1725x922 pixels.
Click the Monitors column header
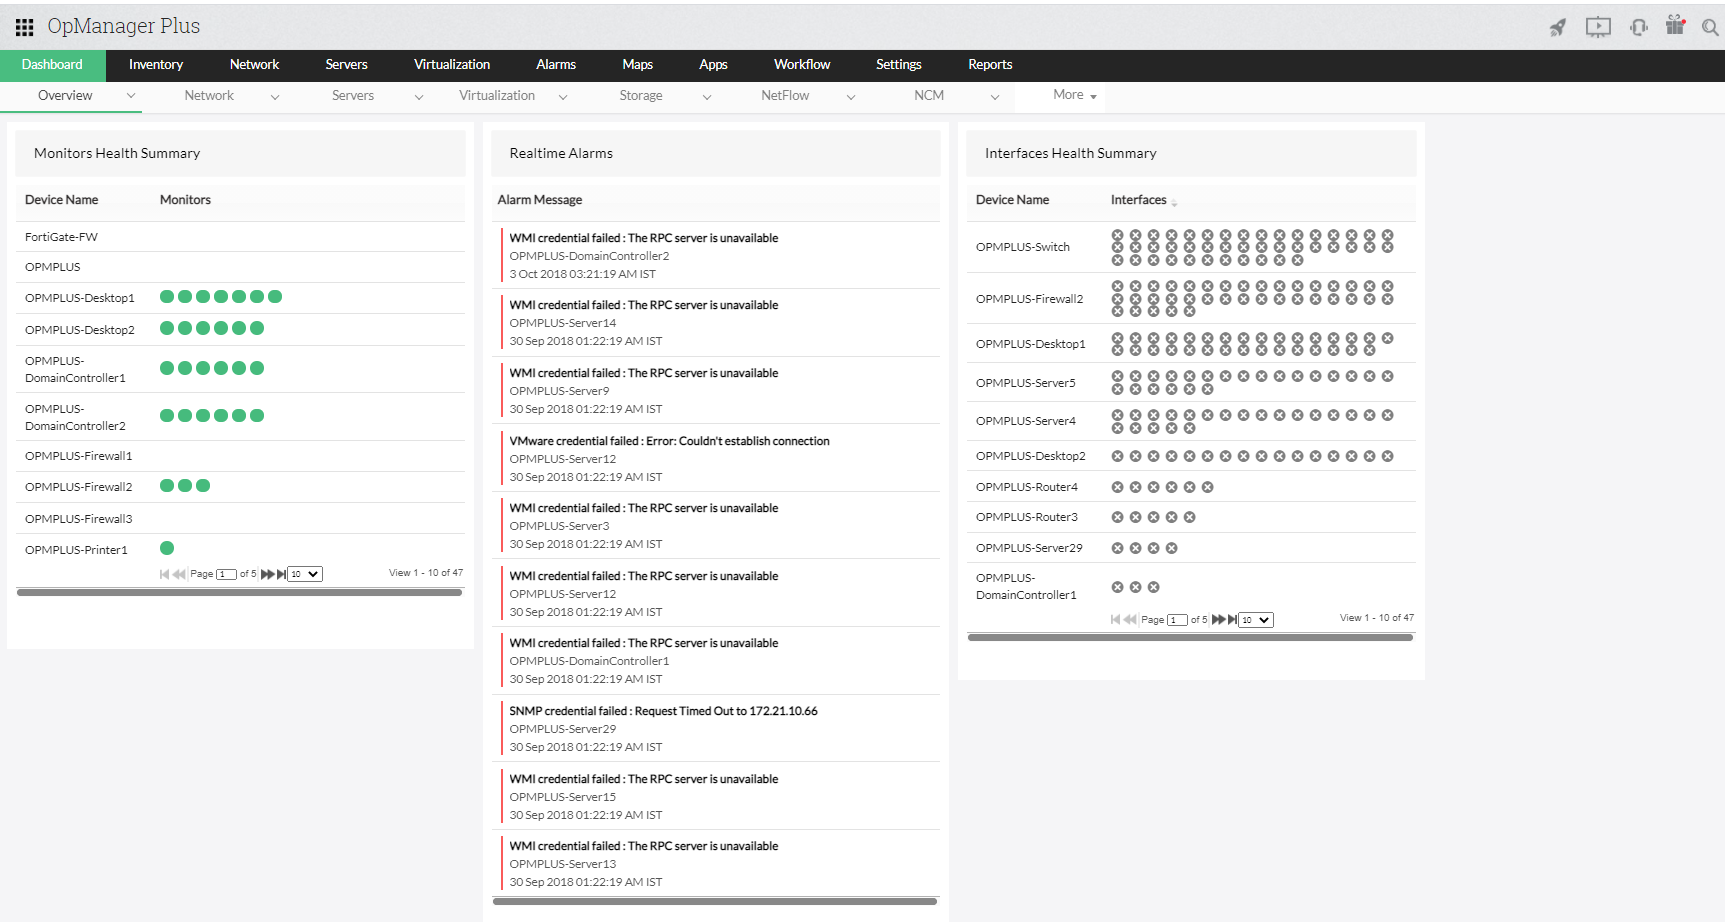(x=185, y=200)
